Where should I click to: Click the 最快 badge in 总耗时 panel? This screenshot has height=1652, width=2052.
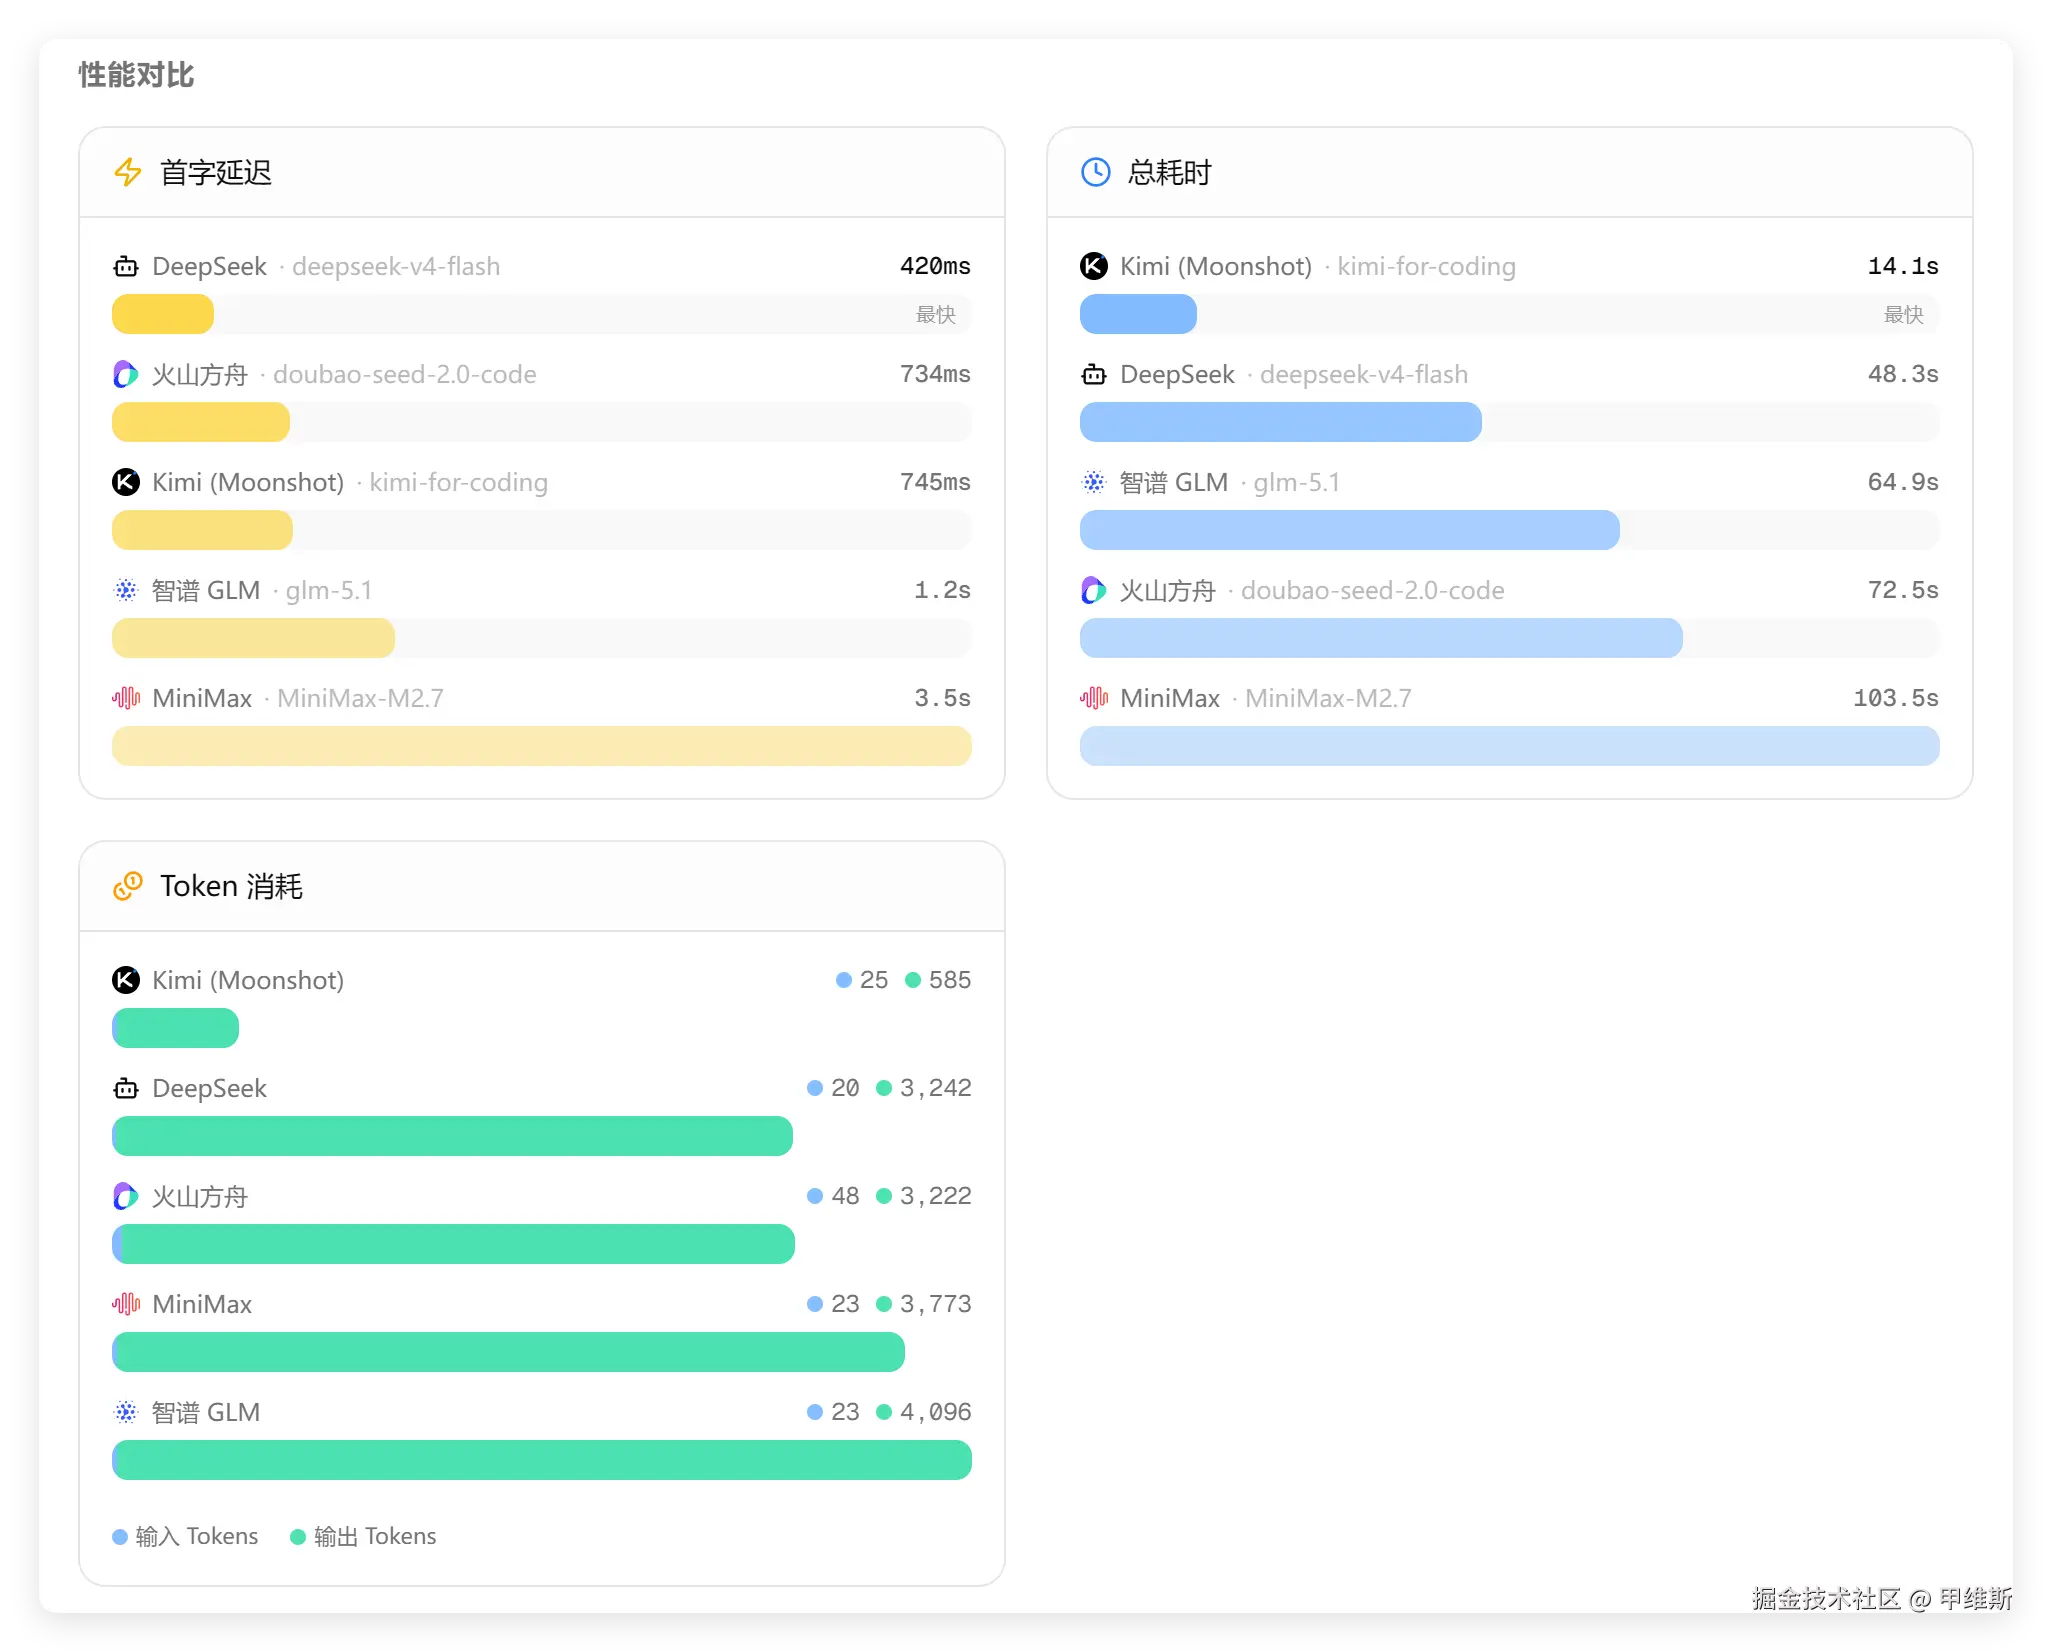pyautogui.click(x=1903, y=314)
